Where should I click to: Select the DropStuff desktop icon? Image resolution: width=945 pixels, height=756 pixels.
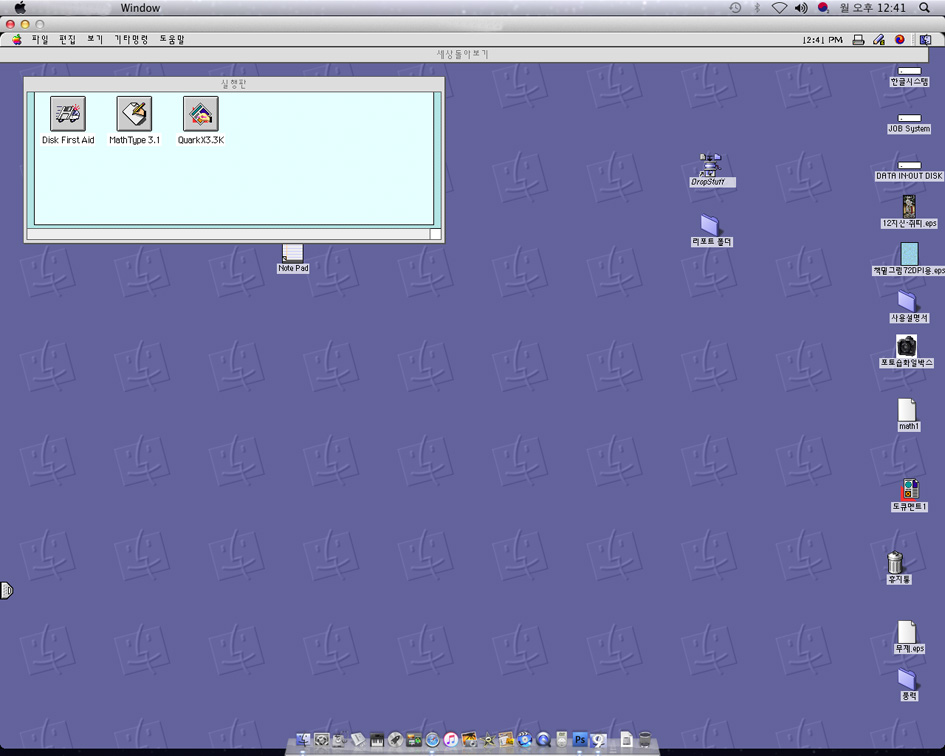click(710, 166)
